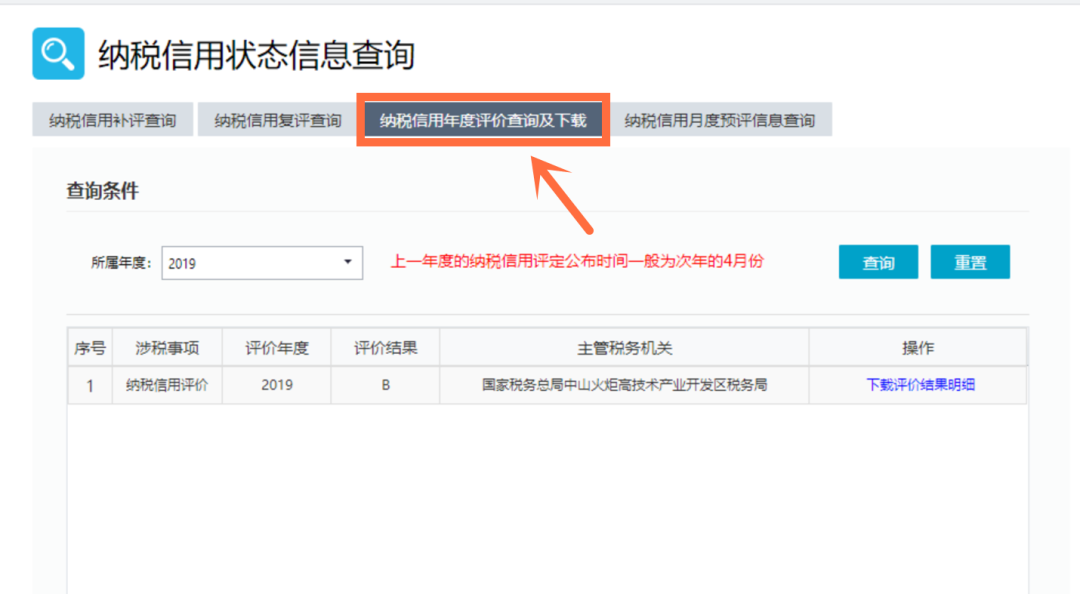Click the 查询 button
Screen dimensions: 1080x594
pos(878,262)
